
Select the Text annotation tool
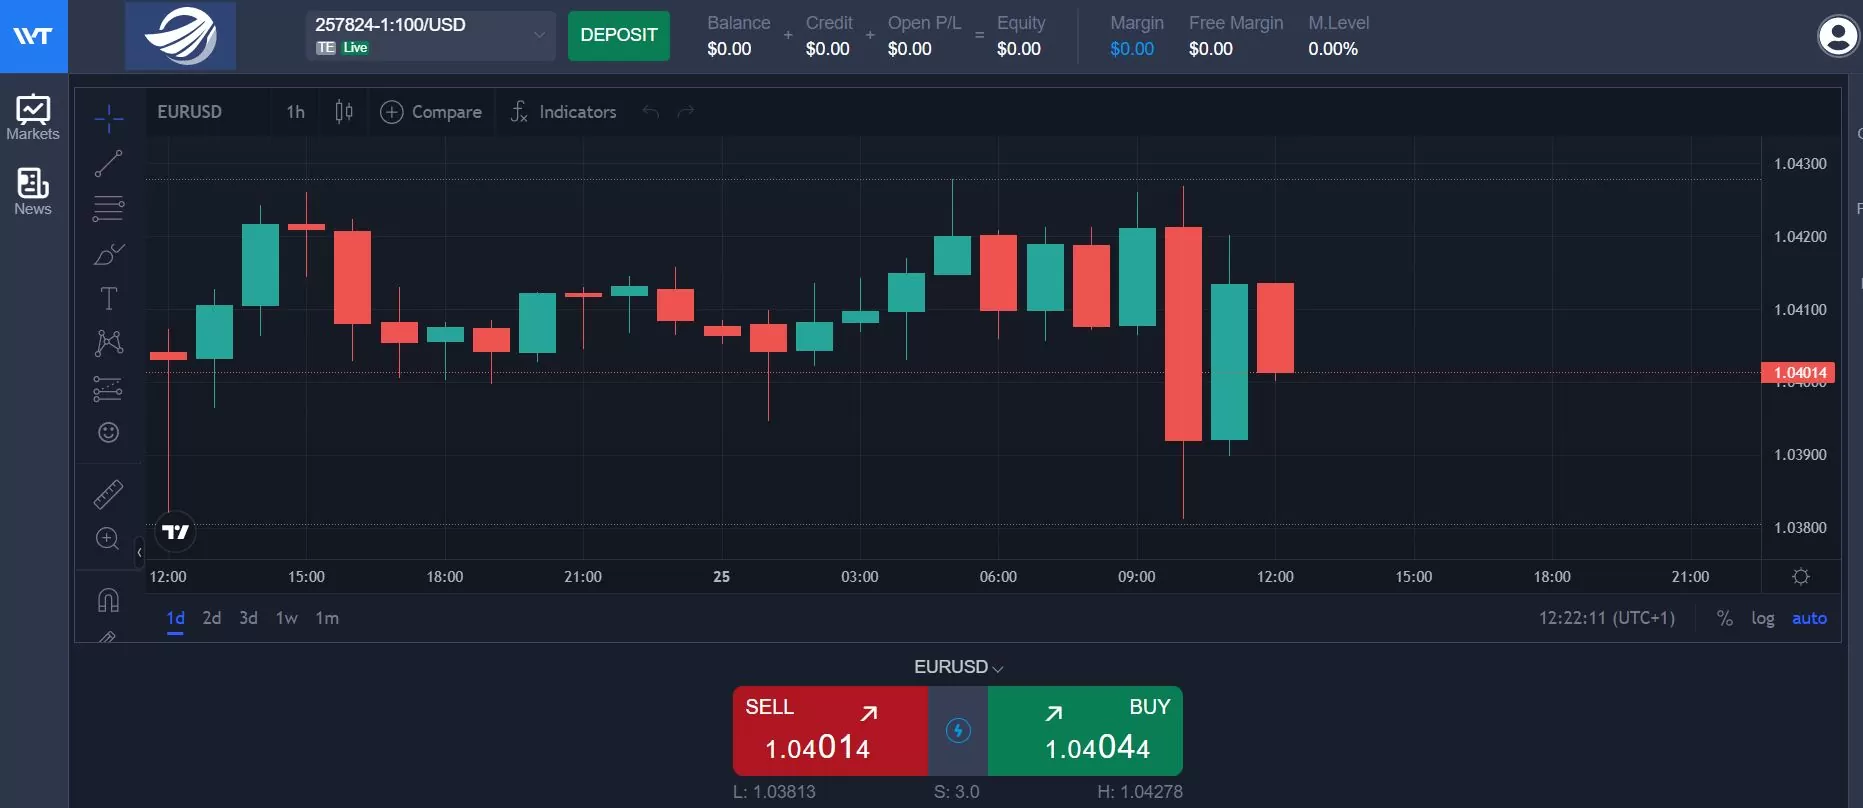(x=109, y=298)
